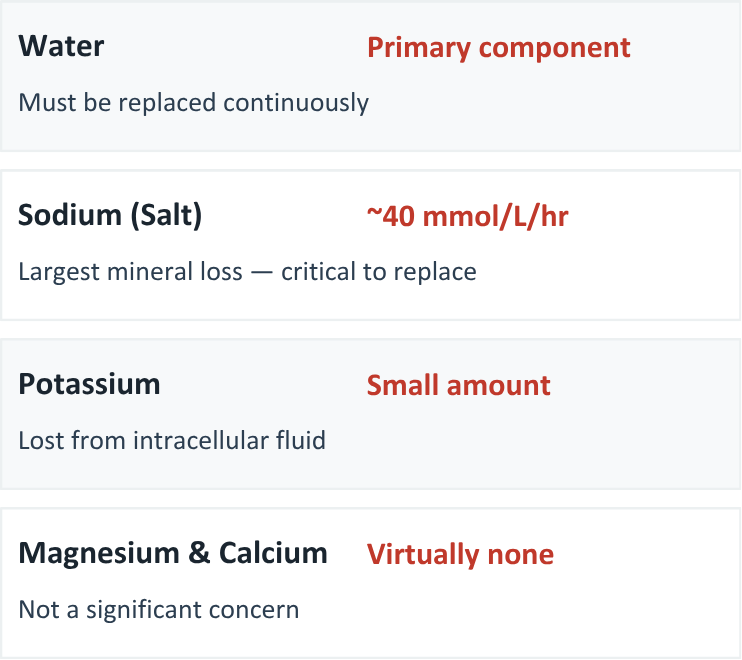Click the red 'Small amount' label
742x660 pixels.
[458, 386]
